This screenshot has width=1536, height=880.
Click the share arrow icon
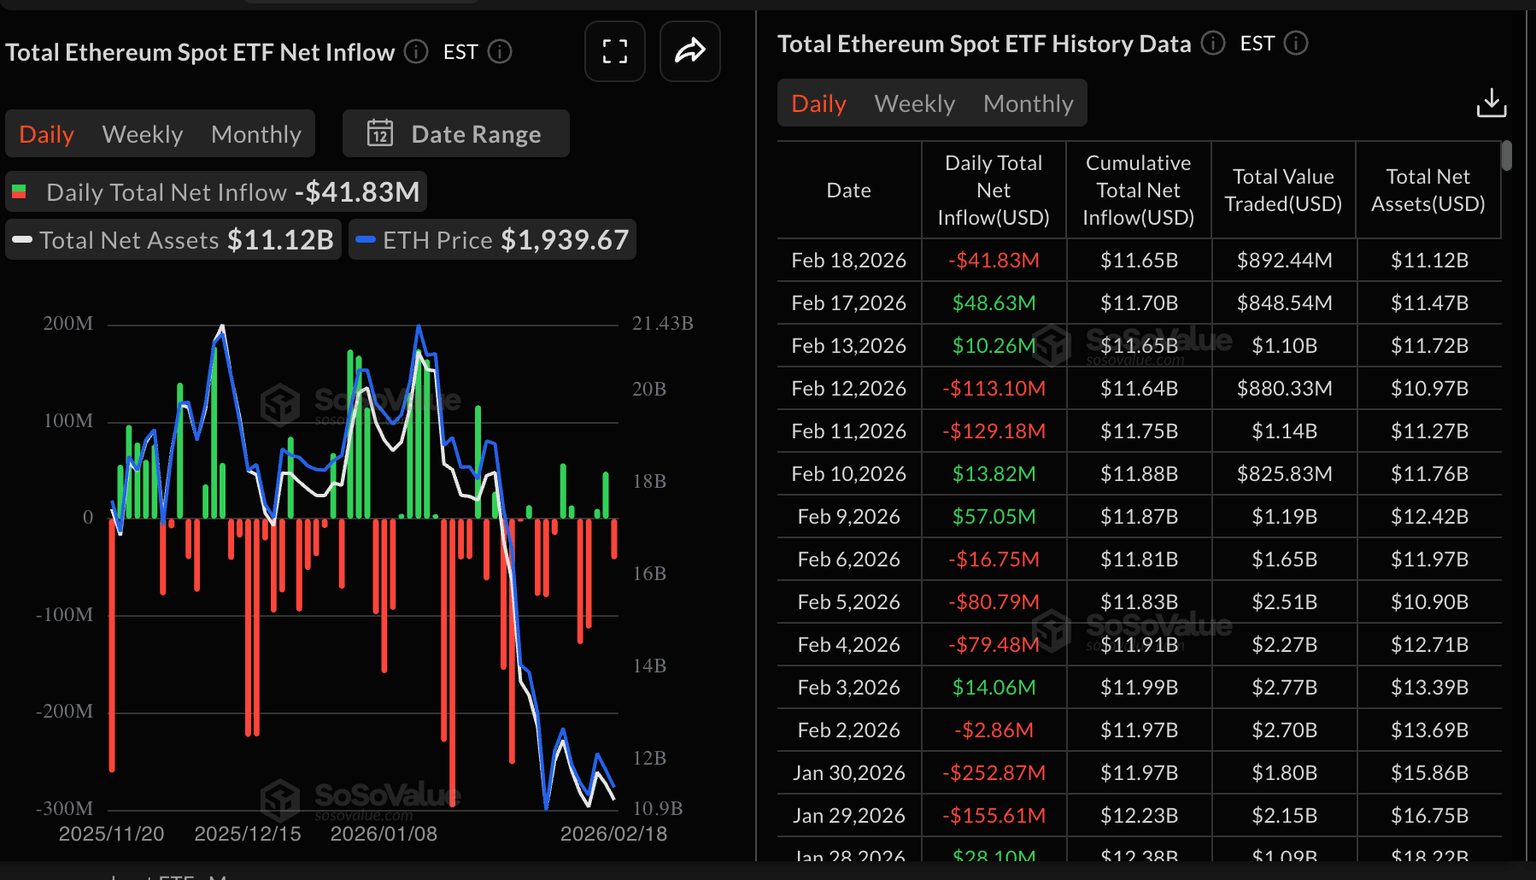point(690,52)
